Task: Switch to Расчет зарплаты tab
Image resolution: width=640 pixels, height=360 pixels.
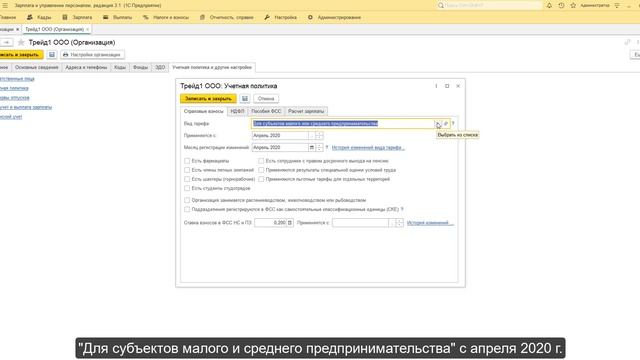Action: tap(306, 111)
